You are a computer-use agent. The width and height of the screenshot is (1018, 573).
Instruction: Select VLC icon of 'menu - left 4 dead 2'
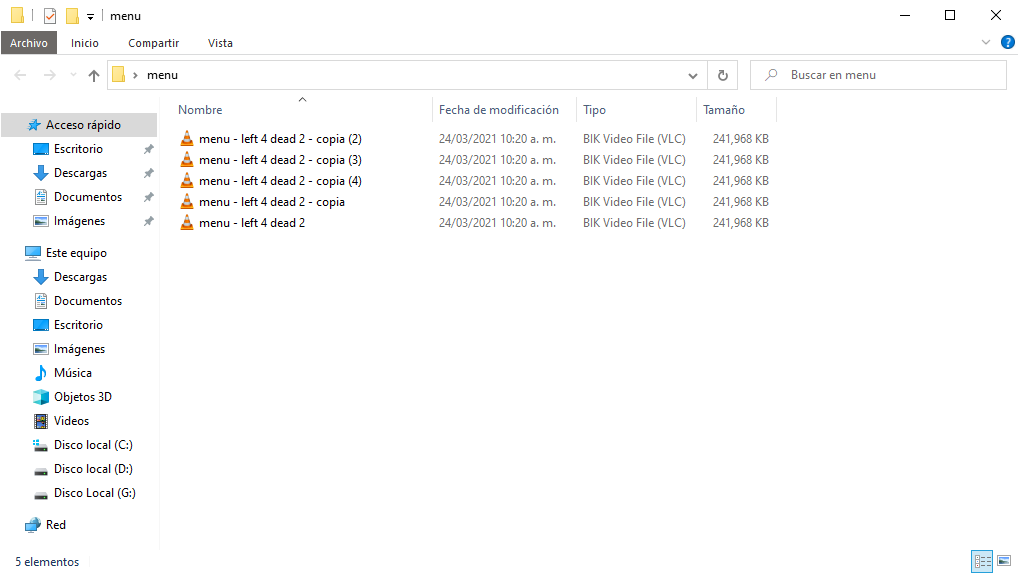click(x=187, y=222)
